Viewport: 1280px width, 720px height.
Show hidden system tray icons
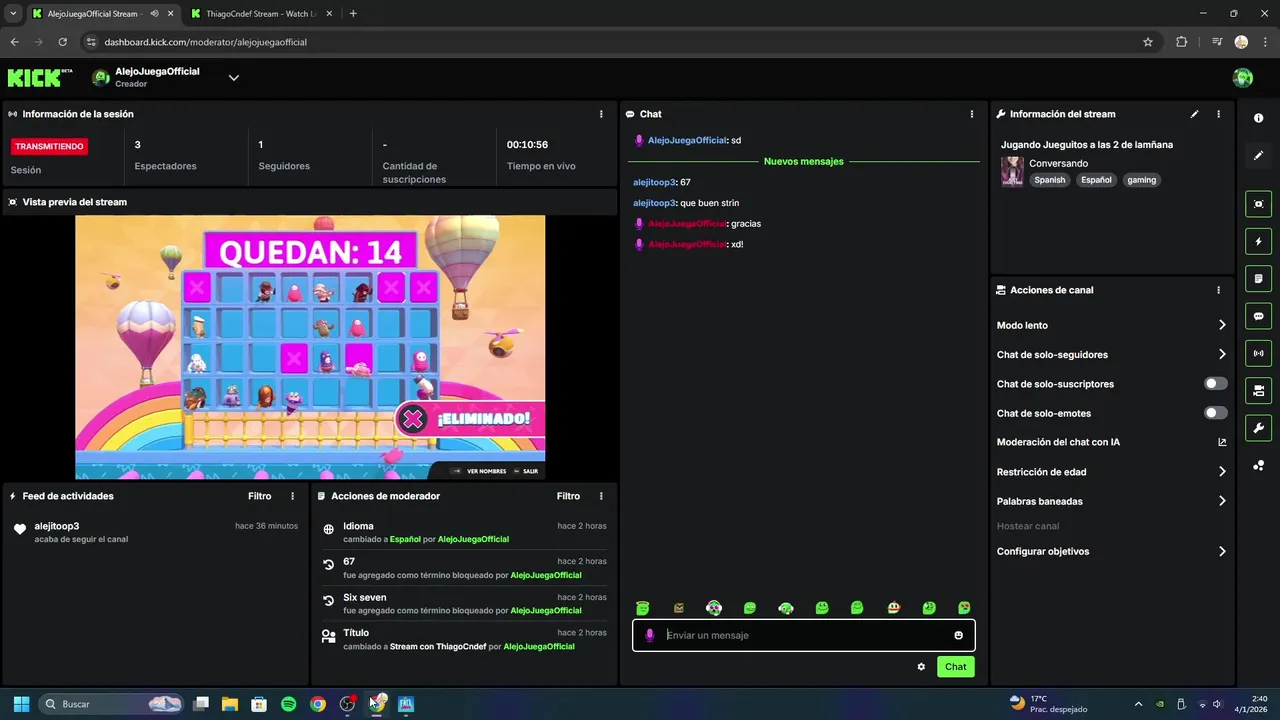pos(1138,704)
